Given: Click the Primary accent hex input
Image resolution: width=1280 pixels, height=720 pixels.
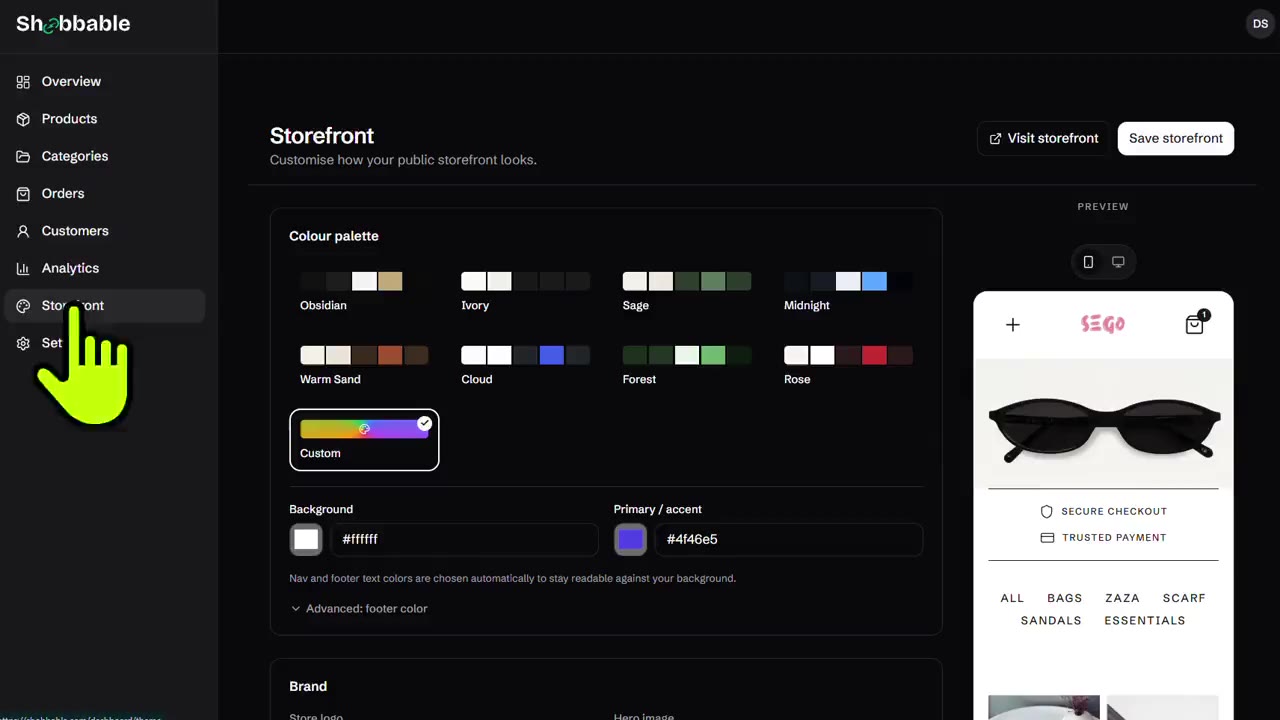Looking at the screenshot, I should [789, 540].
